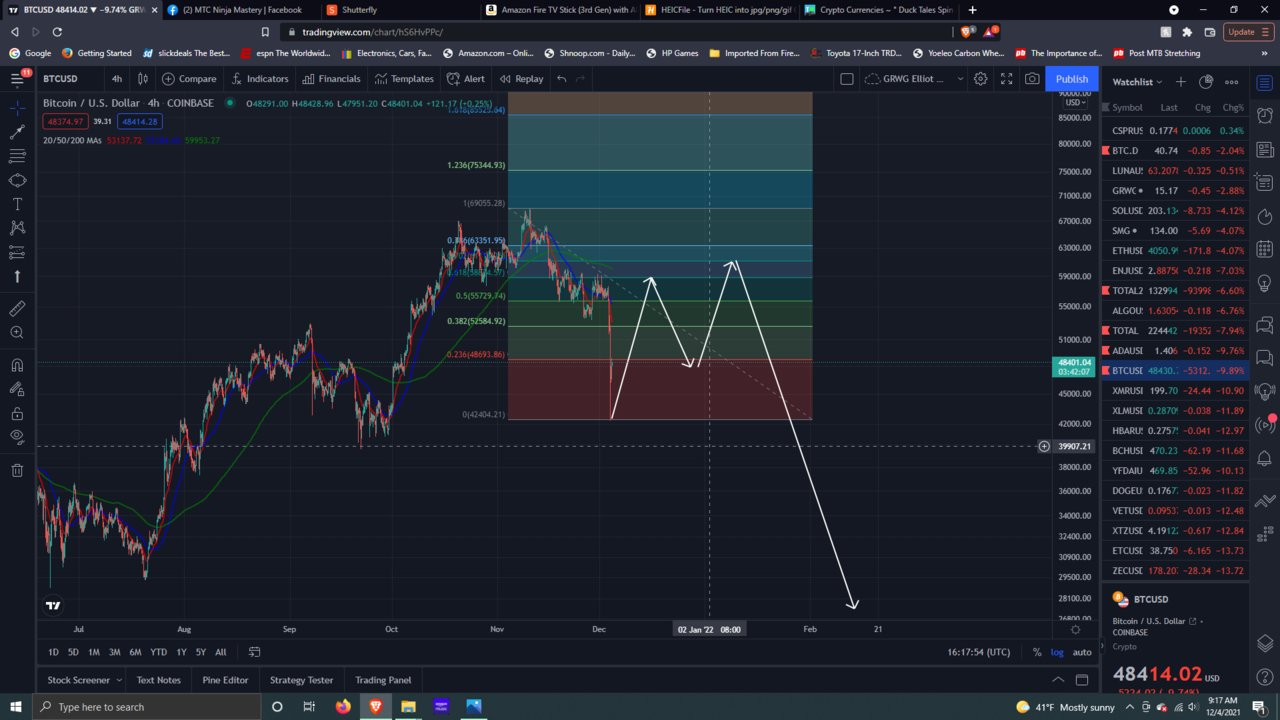Create an Alert from the toolbar
This screenshot has height=720, width=1280.
tap(466, 79)
